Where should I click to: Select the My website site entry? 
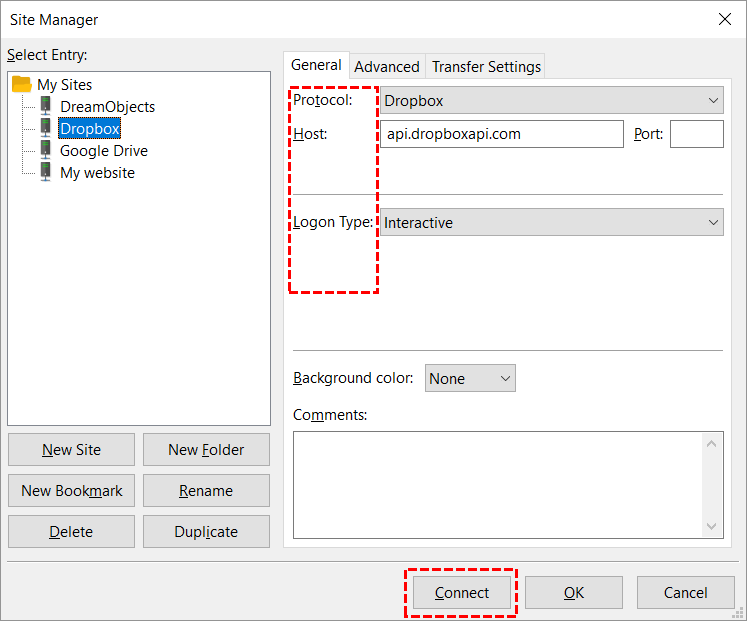[x=97, y=172]
